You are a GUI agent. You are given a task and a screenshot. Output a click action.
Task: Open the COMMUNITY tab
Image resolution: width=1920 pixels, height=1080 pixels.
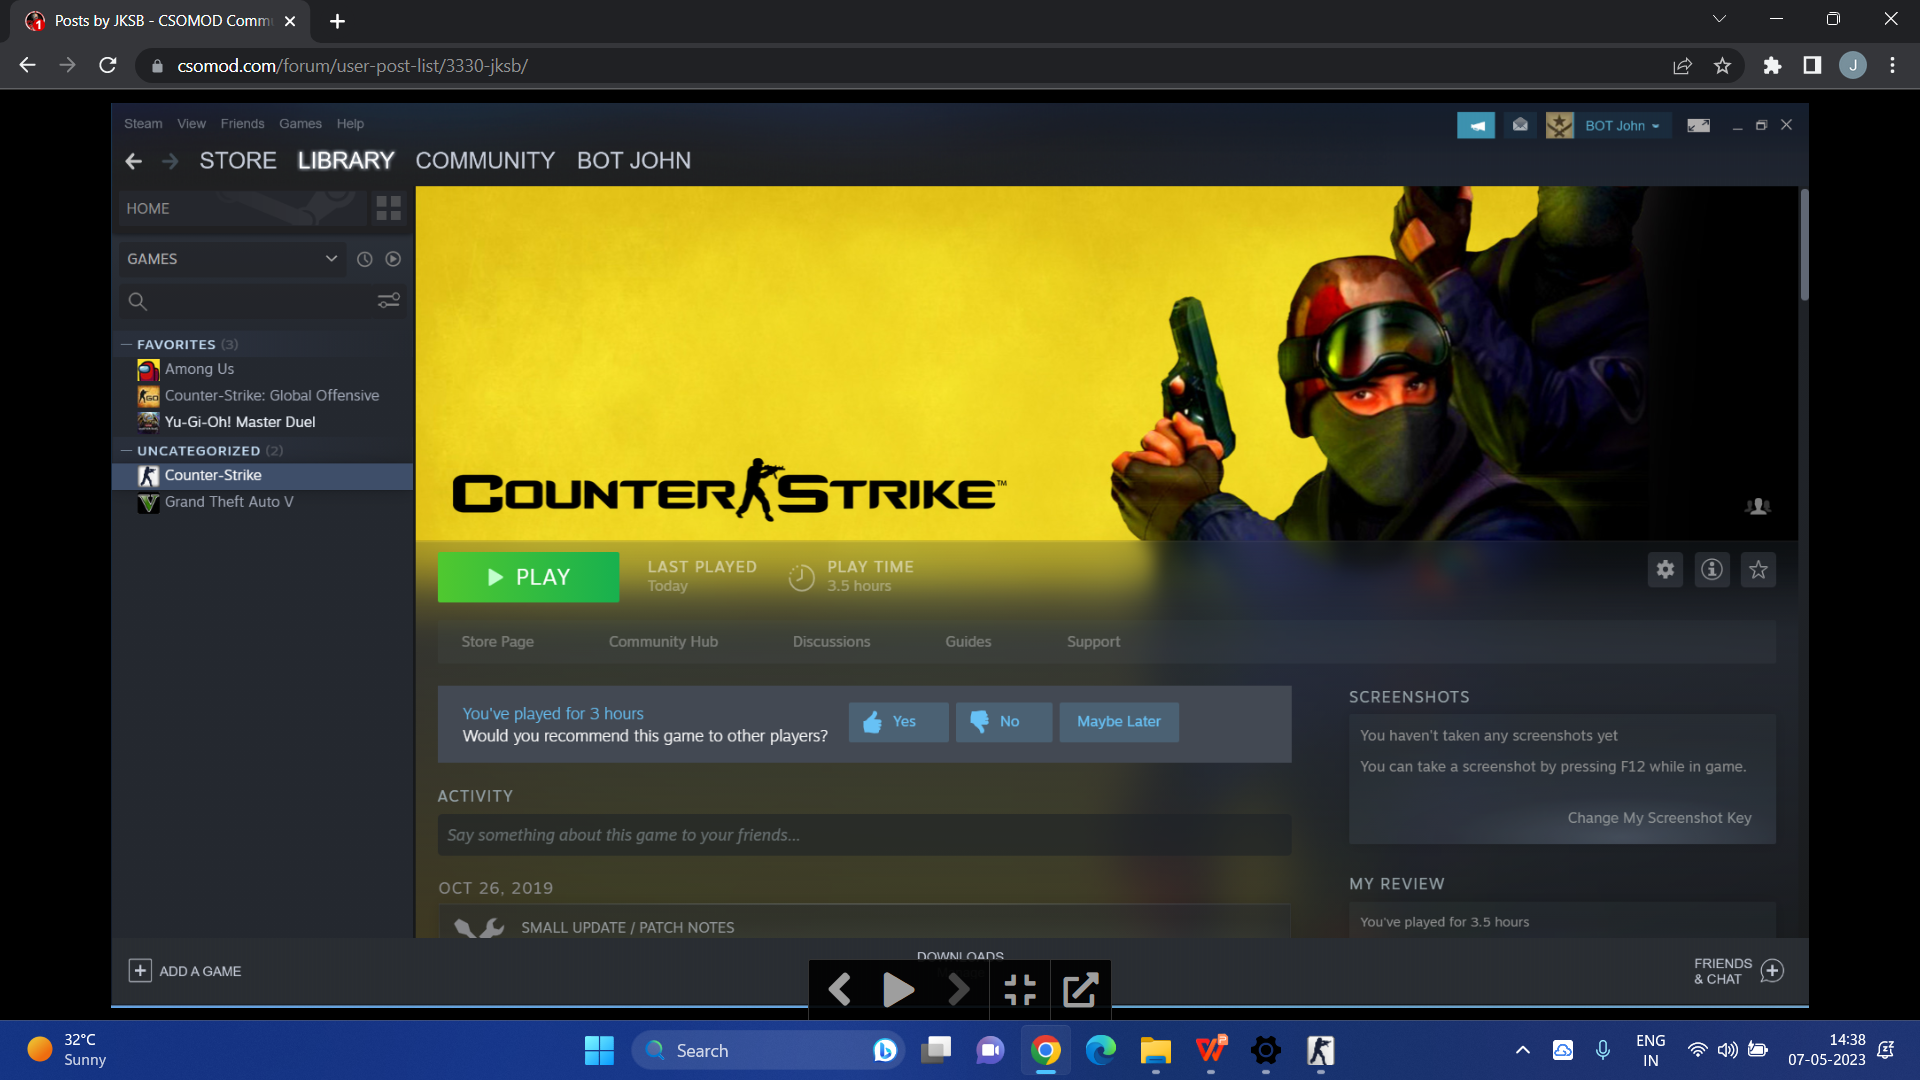click(x=485, y=161)
